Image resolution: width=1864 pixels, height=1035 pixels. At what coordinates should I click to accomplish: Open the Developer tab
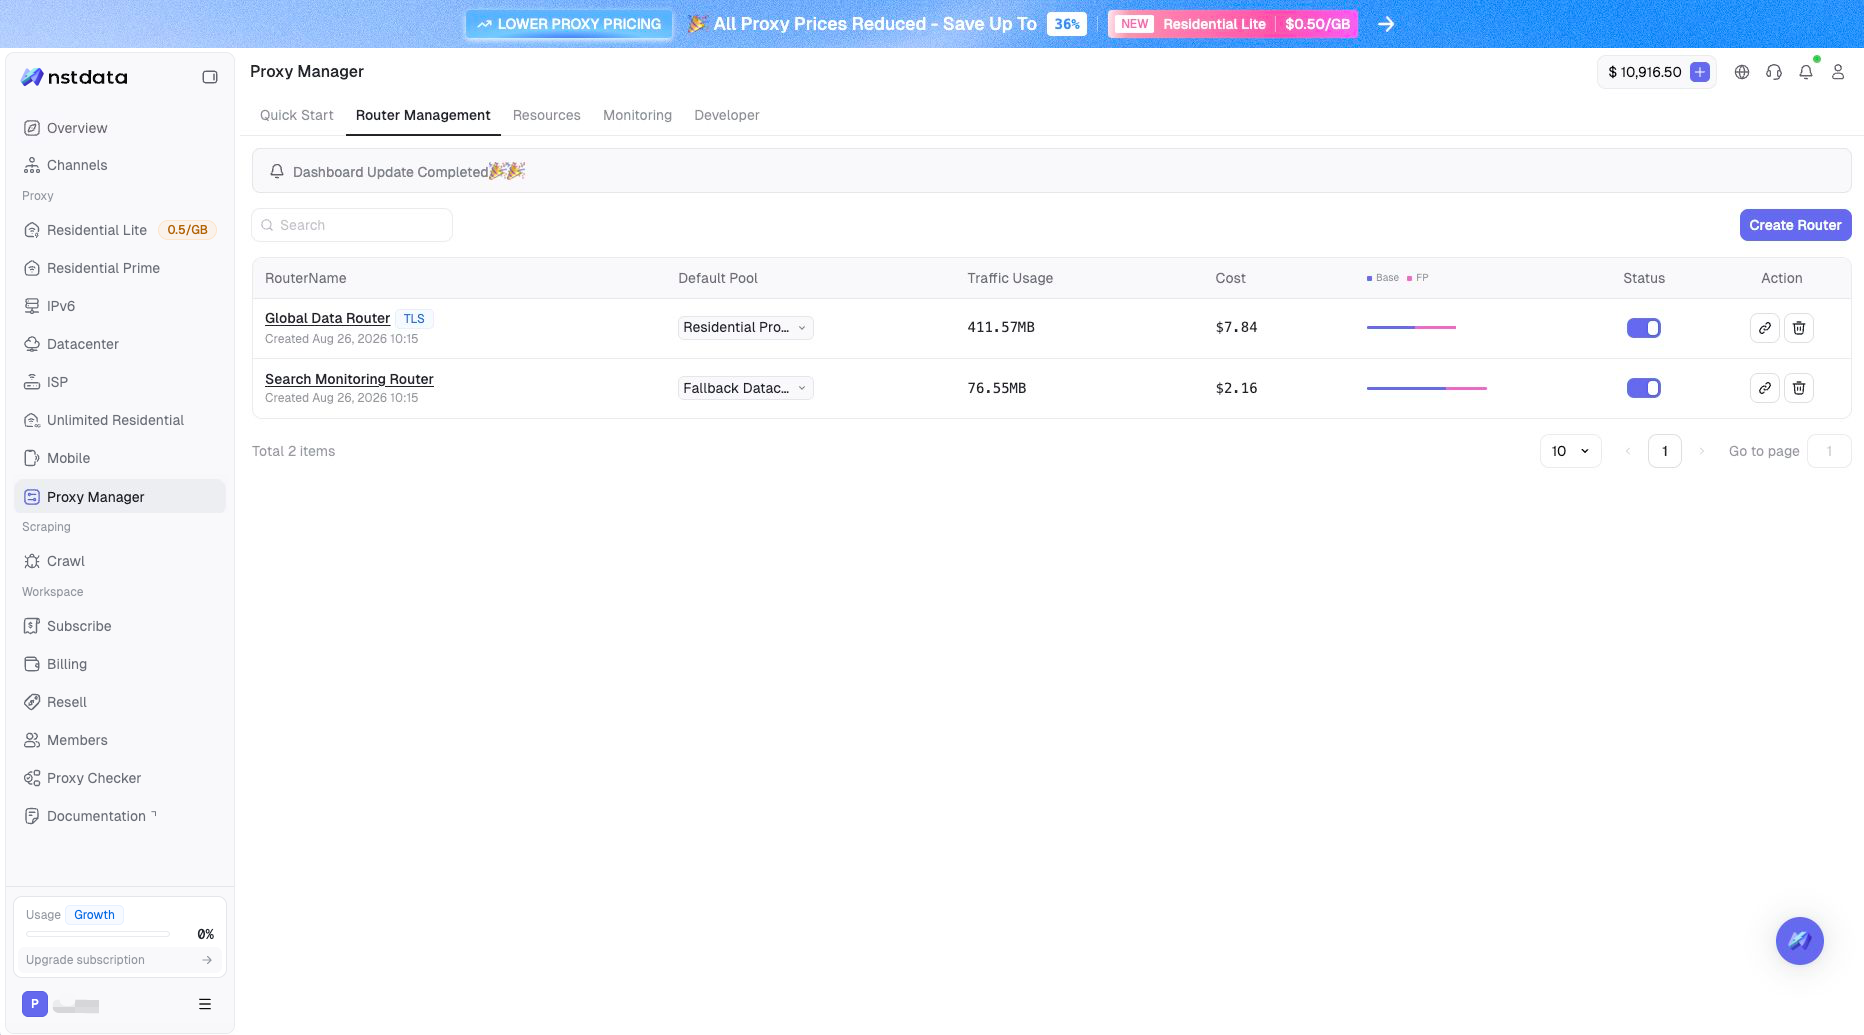(x=727, y=115)
